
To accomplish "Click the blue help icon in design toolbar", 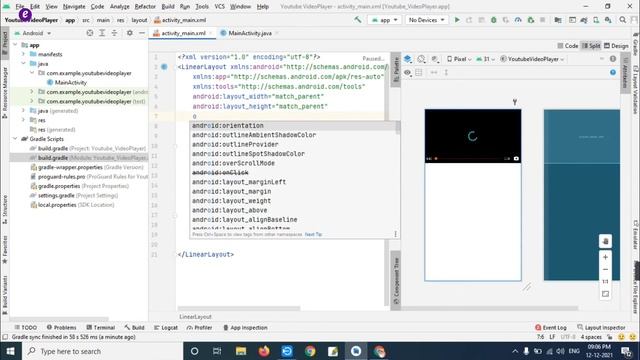I will coord(613,72).
